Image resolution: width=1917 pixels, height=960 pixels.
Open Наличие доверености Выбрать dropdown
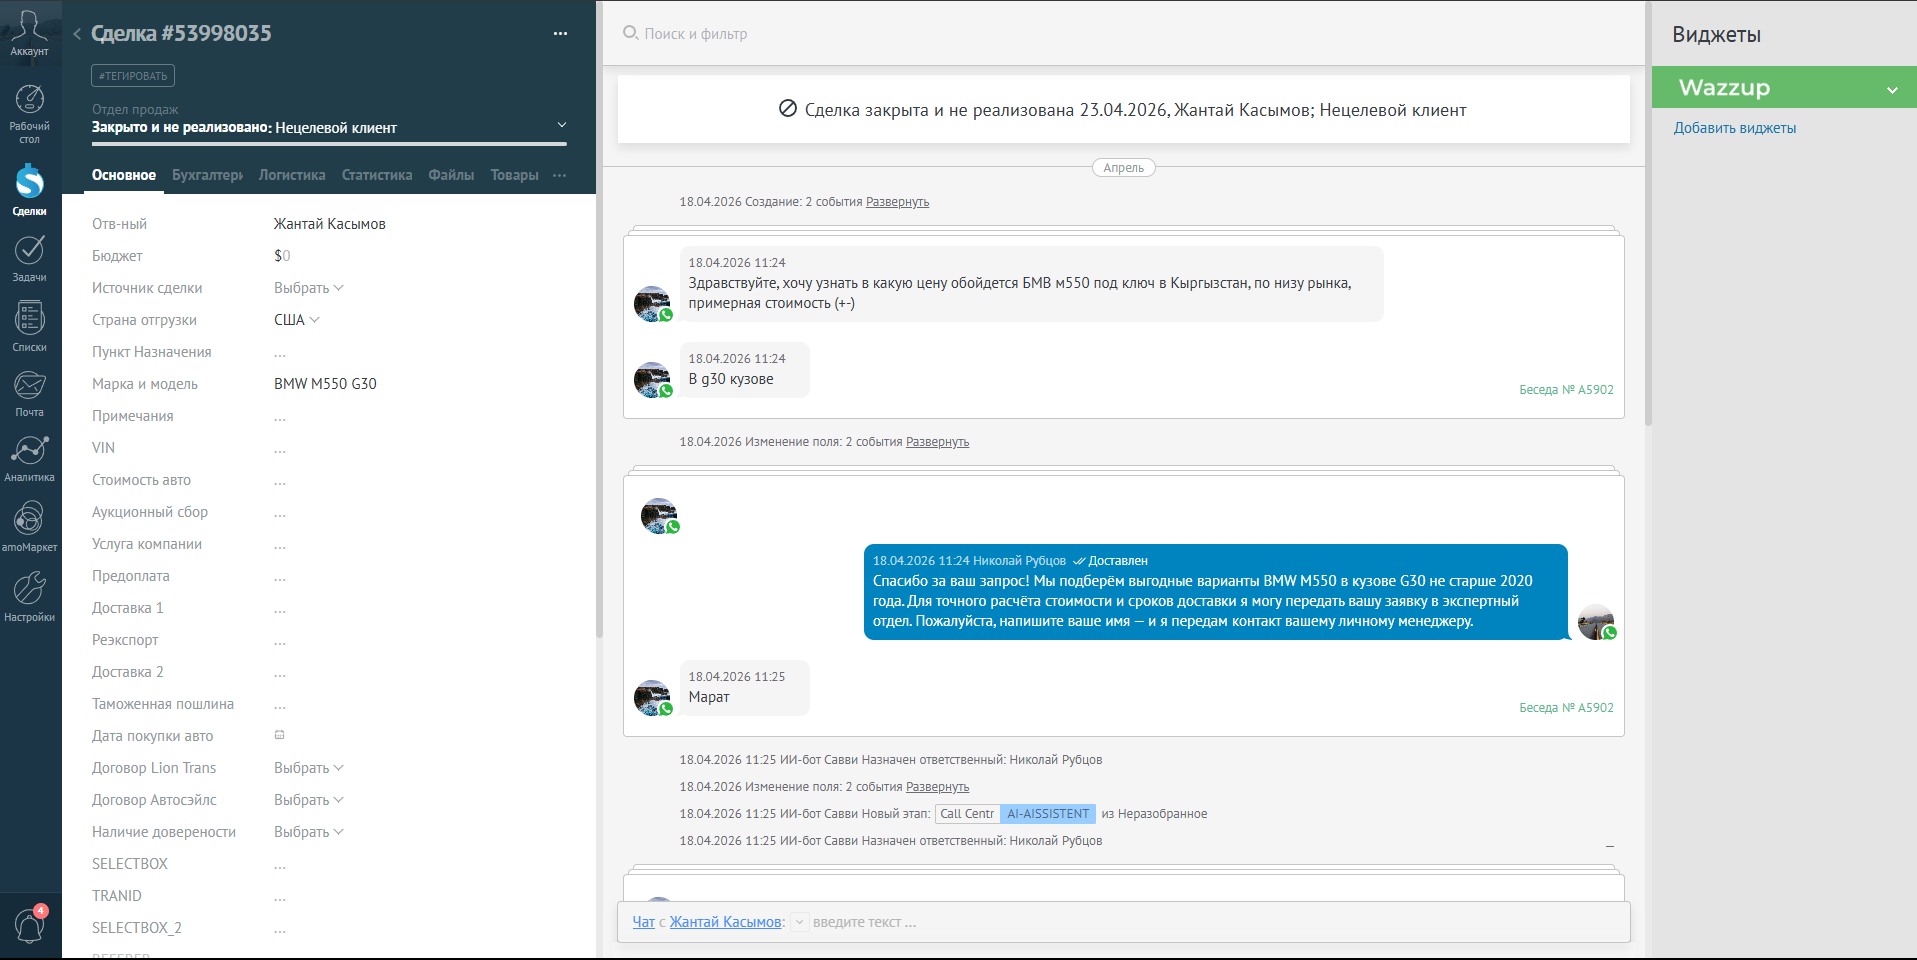click(308, 832)
